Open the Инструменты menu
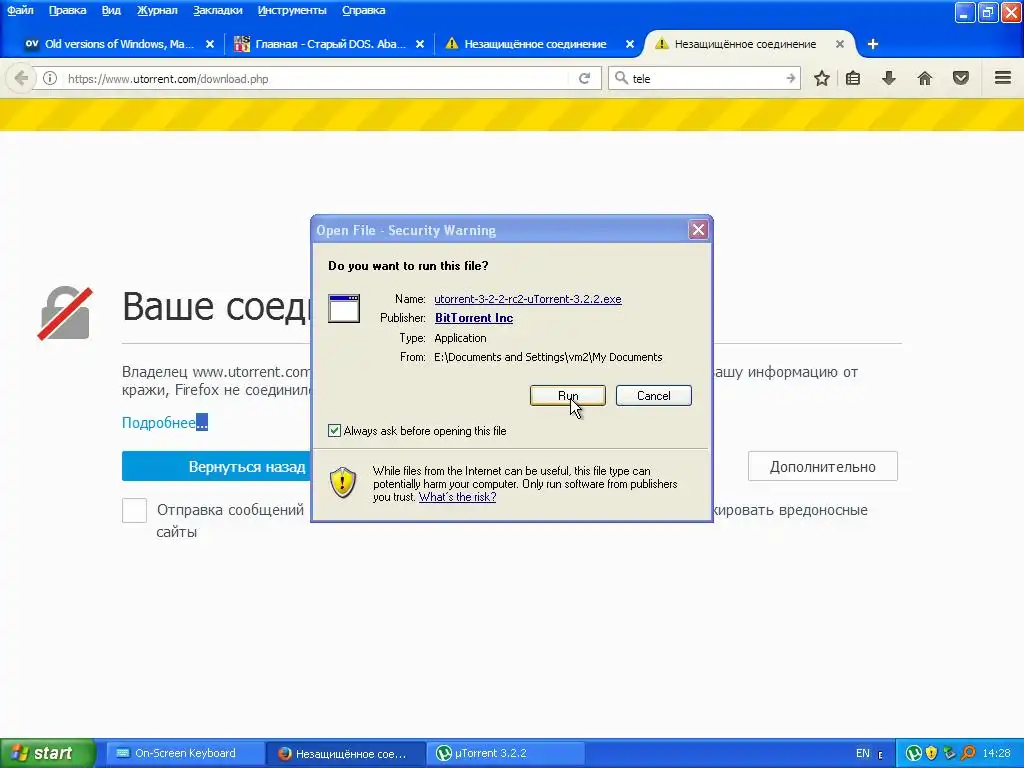The width and height of the screenshot is (1024, 768). point(292,10)
